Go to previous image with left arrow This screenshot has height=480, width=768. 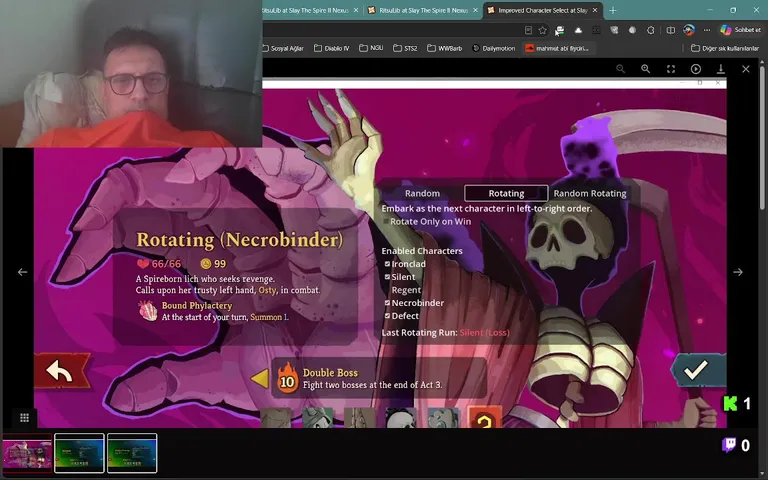[x=23, y=272]
